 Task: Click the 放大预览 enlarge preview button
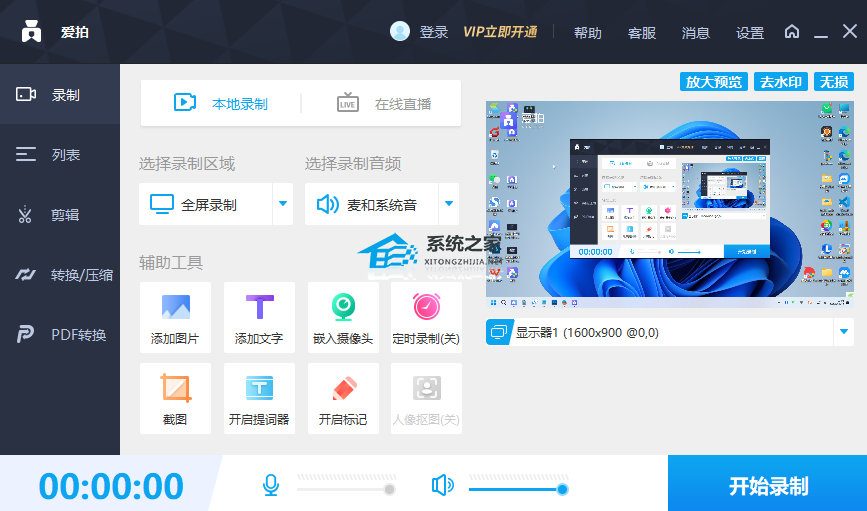(713, 82)
